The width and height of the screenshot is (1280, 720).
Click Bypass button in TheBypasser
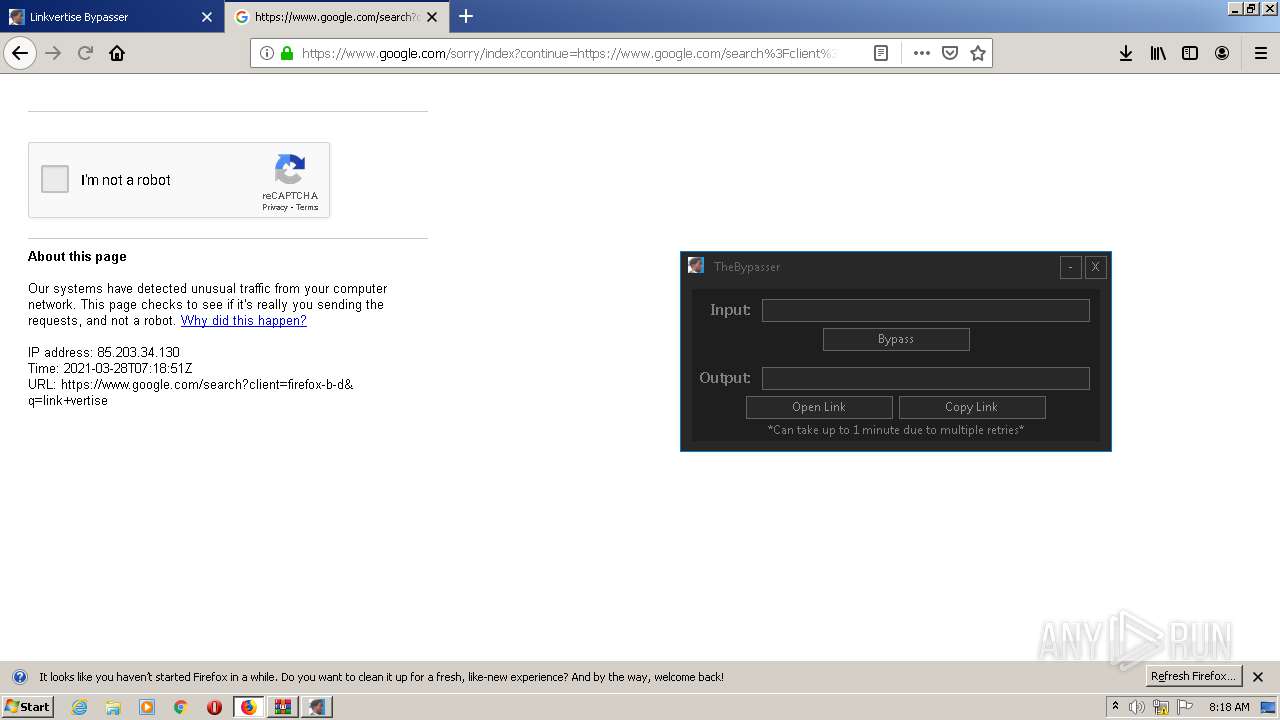(x=896, y=339)
